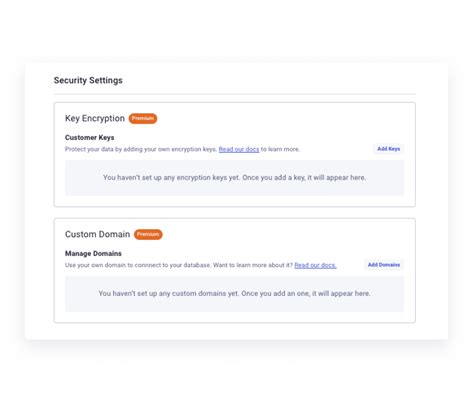Click the Premium badge beside Key Encryption

pyautogui.click(x=143, y=118)
